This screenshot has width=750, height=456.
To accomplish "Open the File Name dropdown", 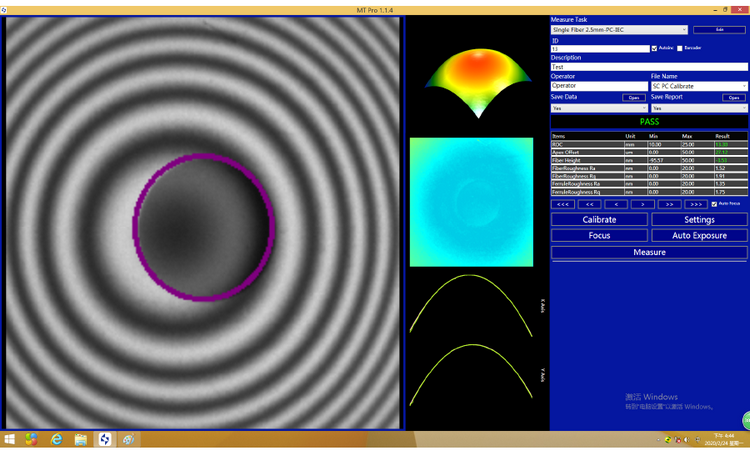I will [x=743, y=86].
